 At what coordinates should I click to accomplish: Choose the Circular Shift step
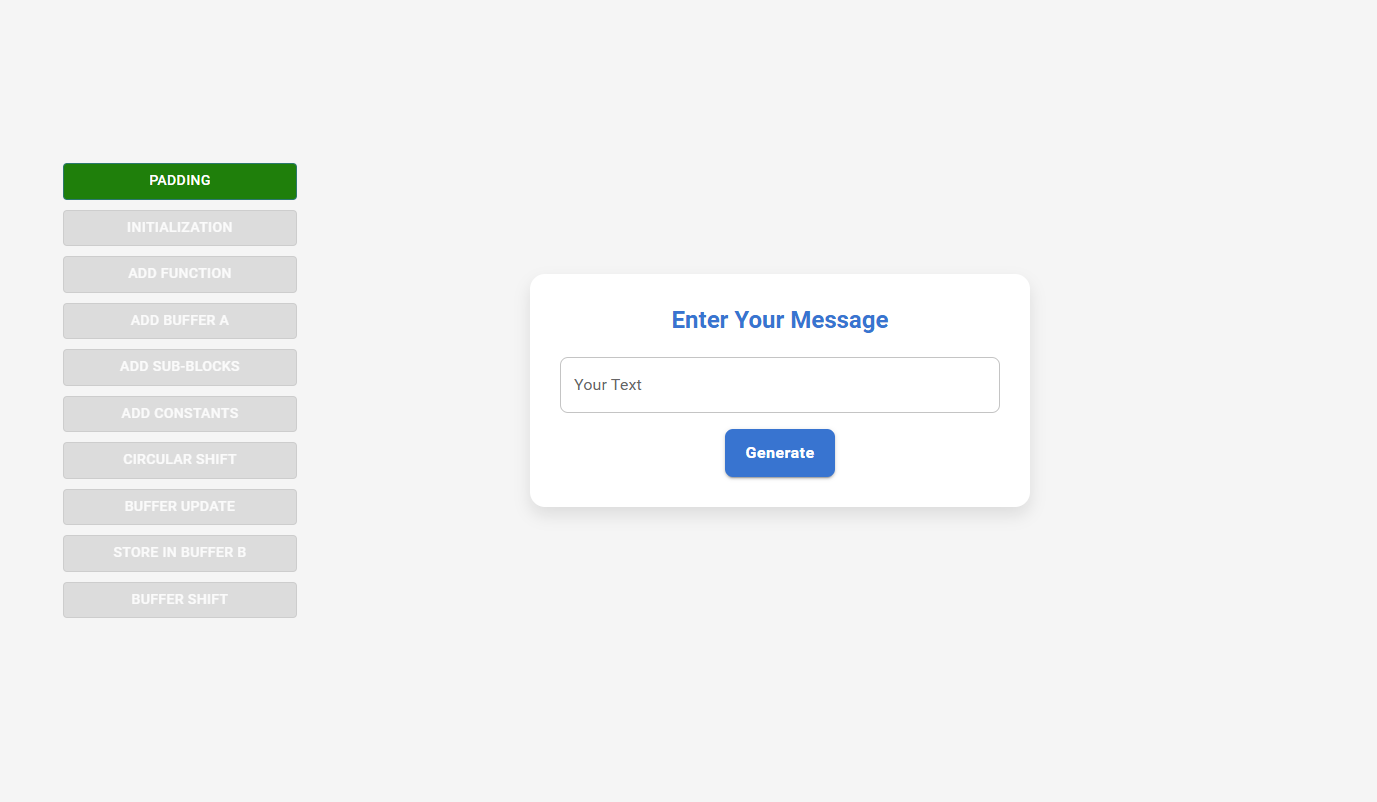click(180, 460)
